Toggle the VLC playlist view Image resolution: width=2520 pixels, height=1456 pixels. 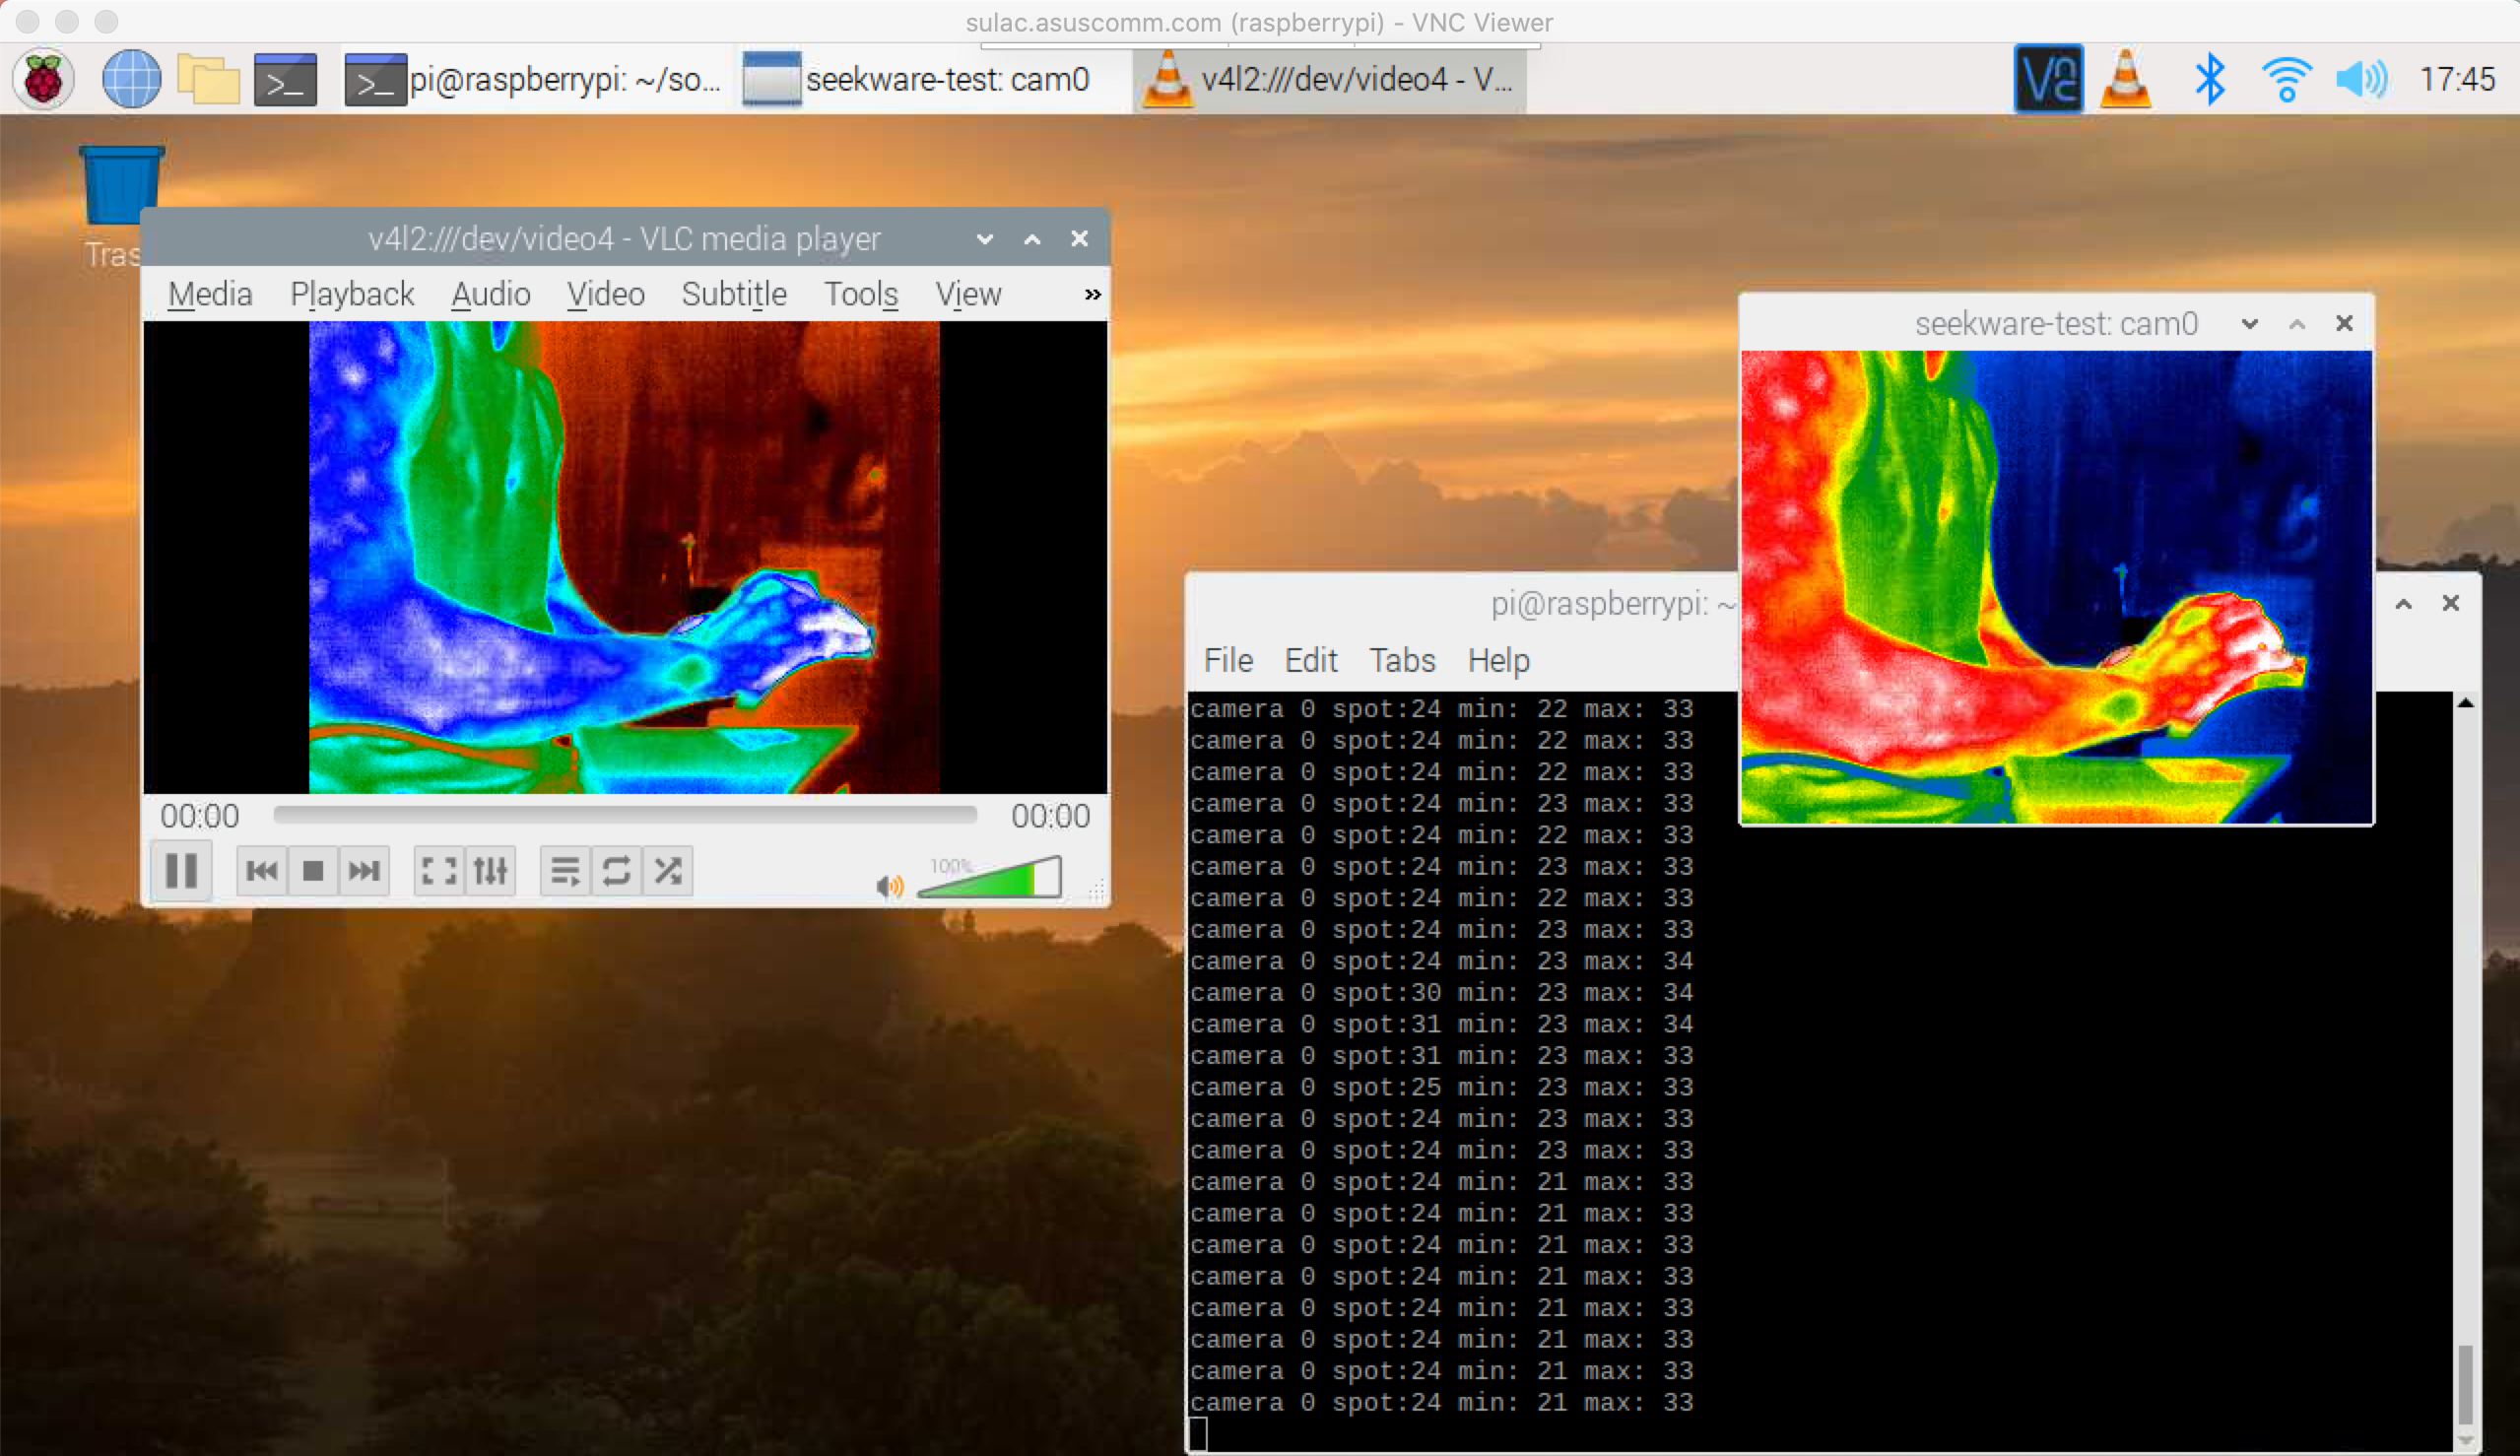[x=565, y=871]
